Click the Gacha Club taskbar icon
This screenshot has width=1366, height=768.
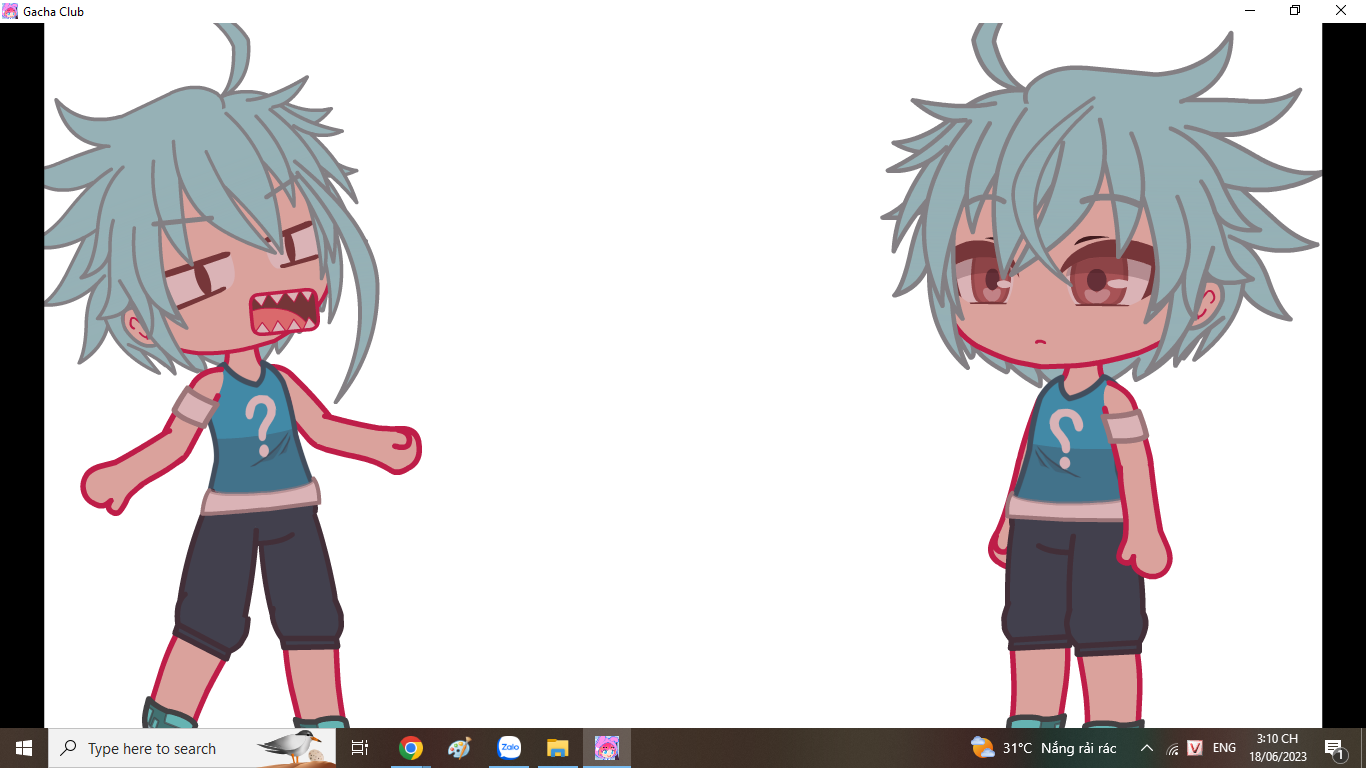pos(607,748)
